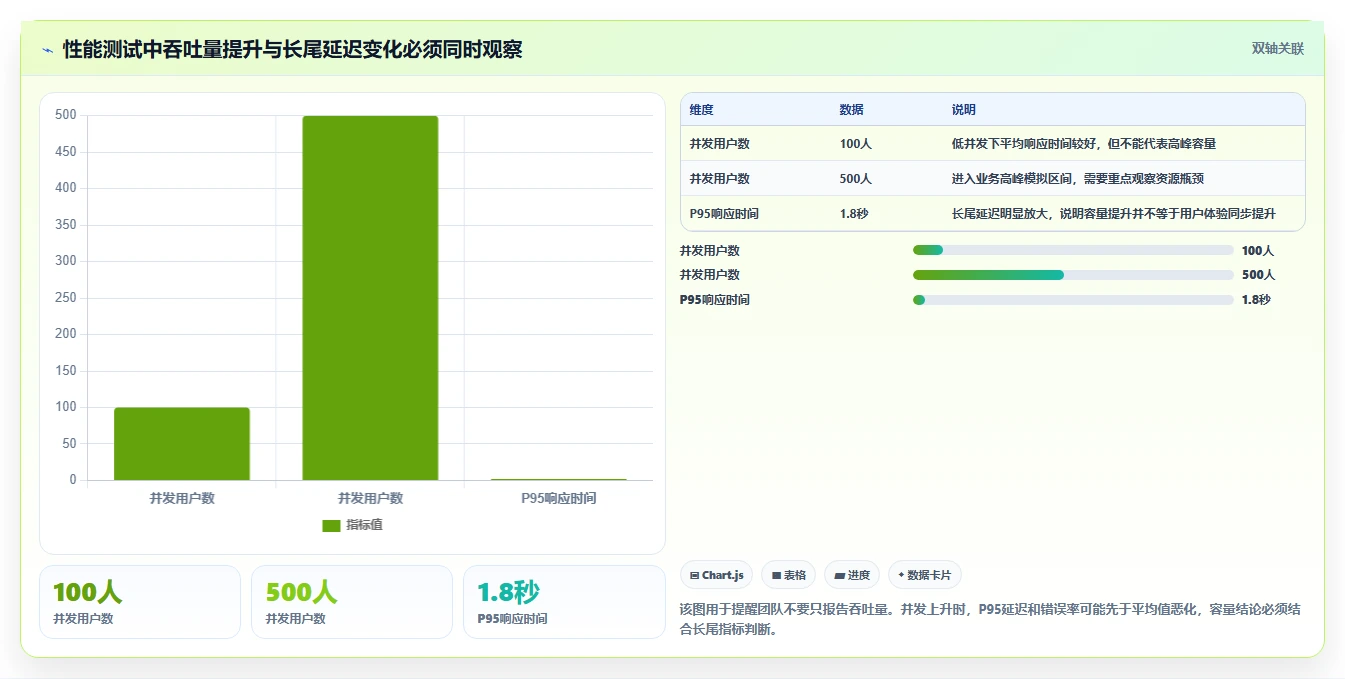Open the 500人 data card
This screenshot has width=1345, height=679.
coord(352,602)
